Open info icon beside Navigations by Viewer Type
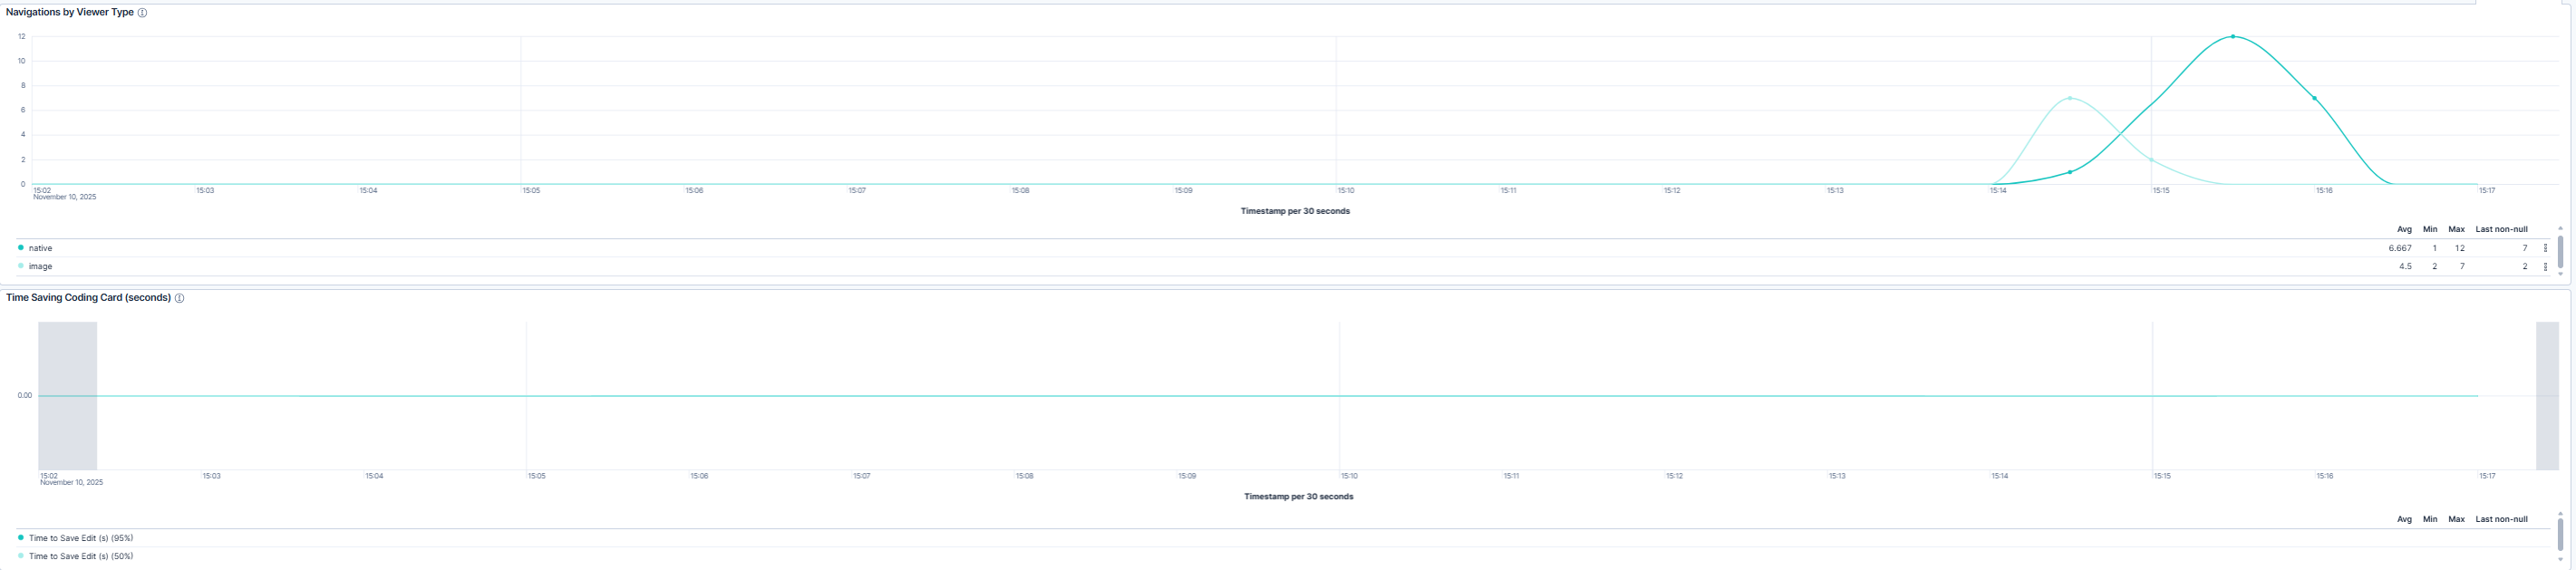This screenshot has height=570, width=2576. coord(142,13)
